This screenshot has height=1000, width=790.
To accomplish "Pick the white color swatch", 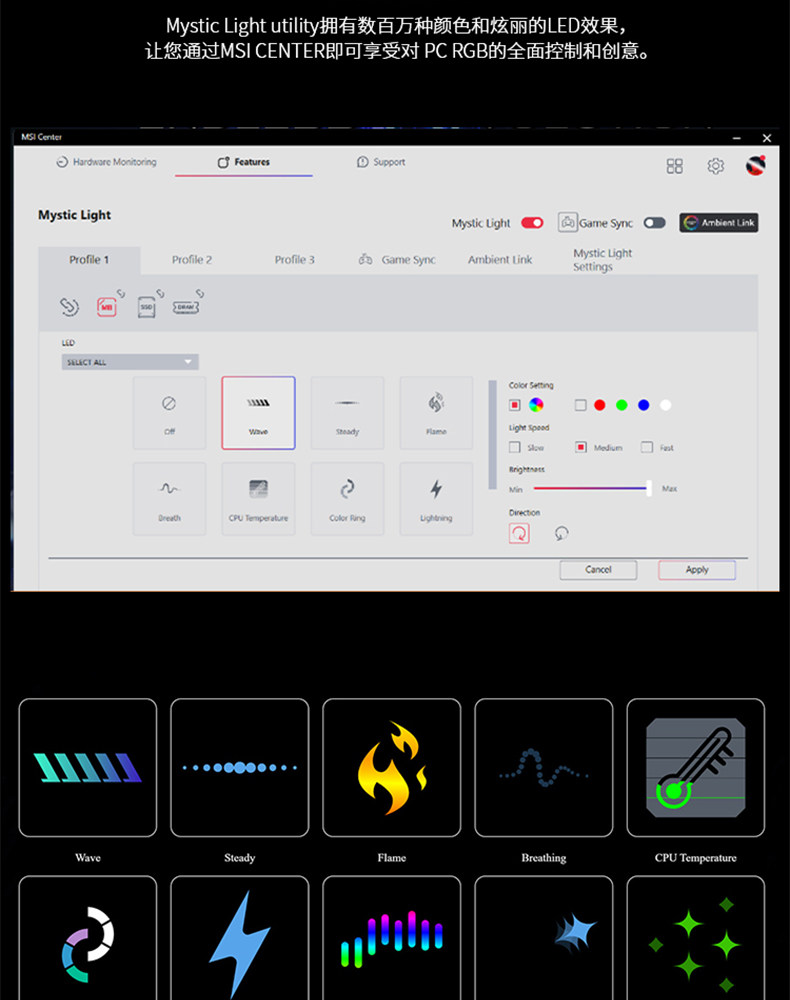I will click(665, 405).
